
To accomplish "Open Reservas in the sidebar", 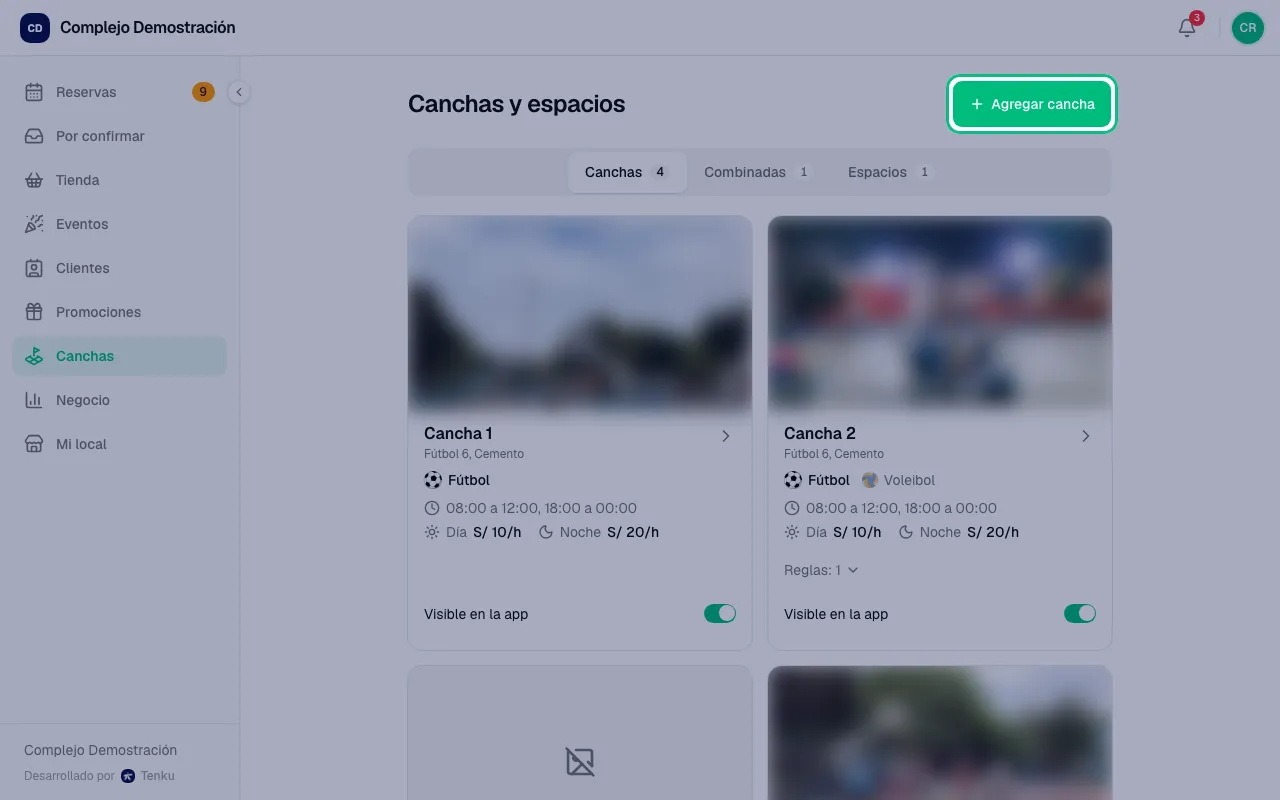I will coord(119,92).
